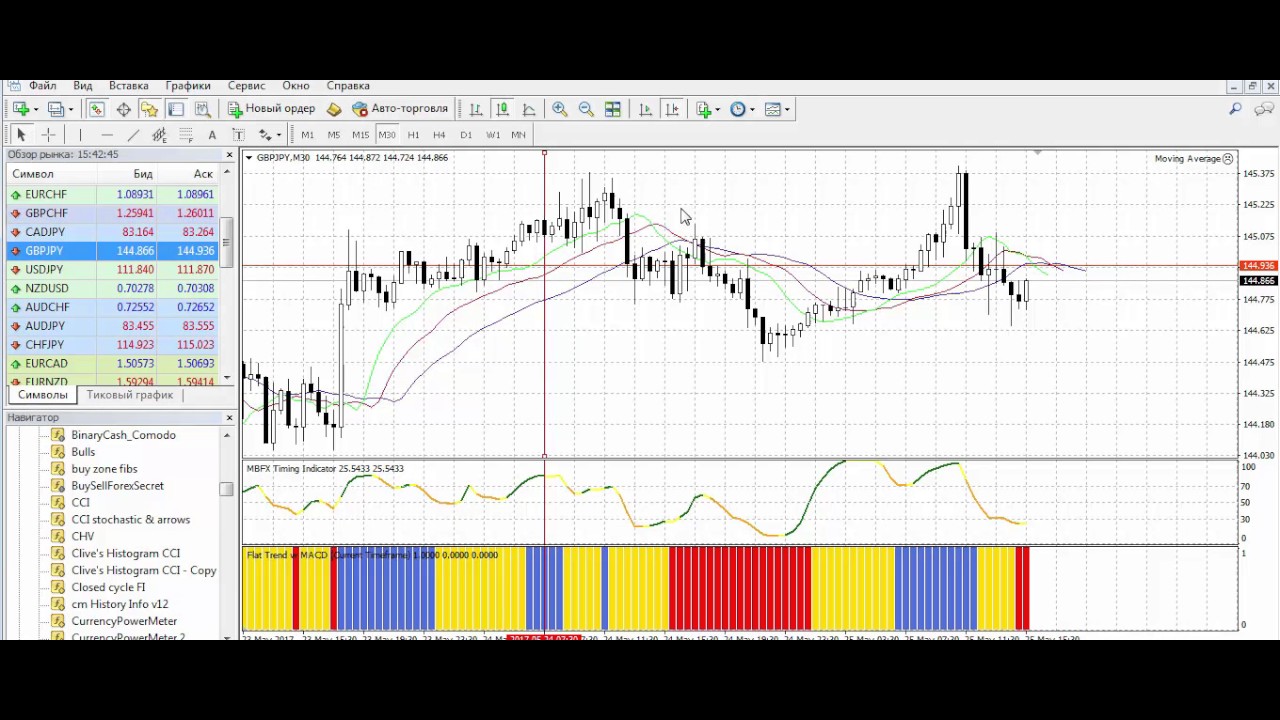
Task: Toggle the H4 timeframe button
Action: (439, 135)
